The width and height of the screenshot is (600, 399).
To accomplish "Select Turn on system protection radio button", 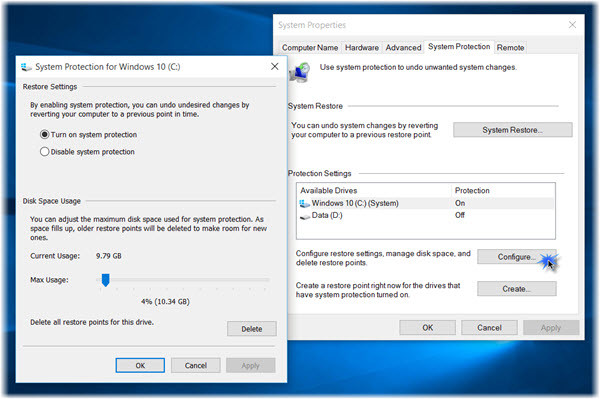I will (x=44, y=134).
